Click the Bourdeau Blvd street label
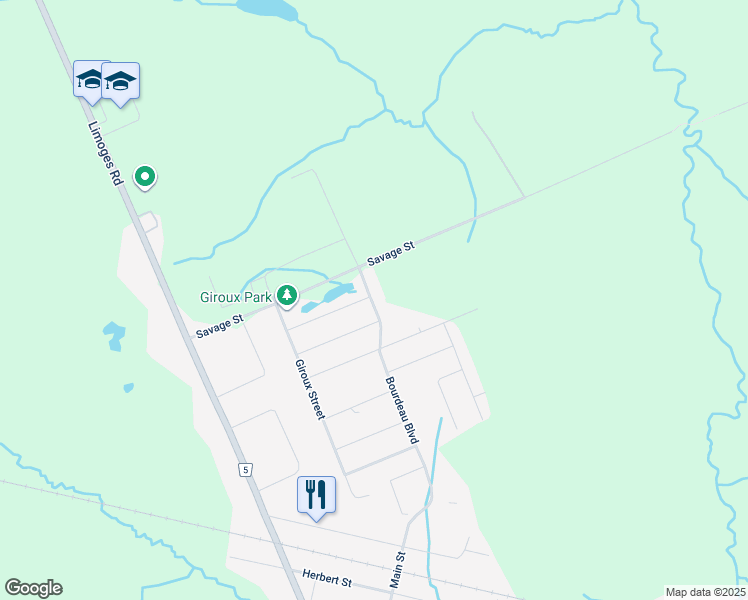This screenshot has width=748, height=600. (402, 410)
